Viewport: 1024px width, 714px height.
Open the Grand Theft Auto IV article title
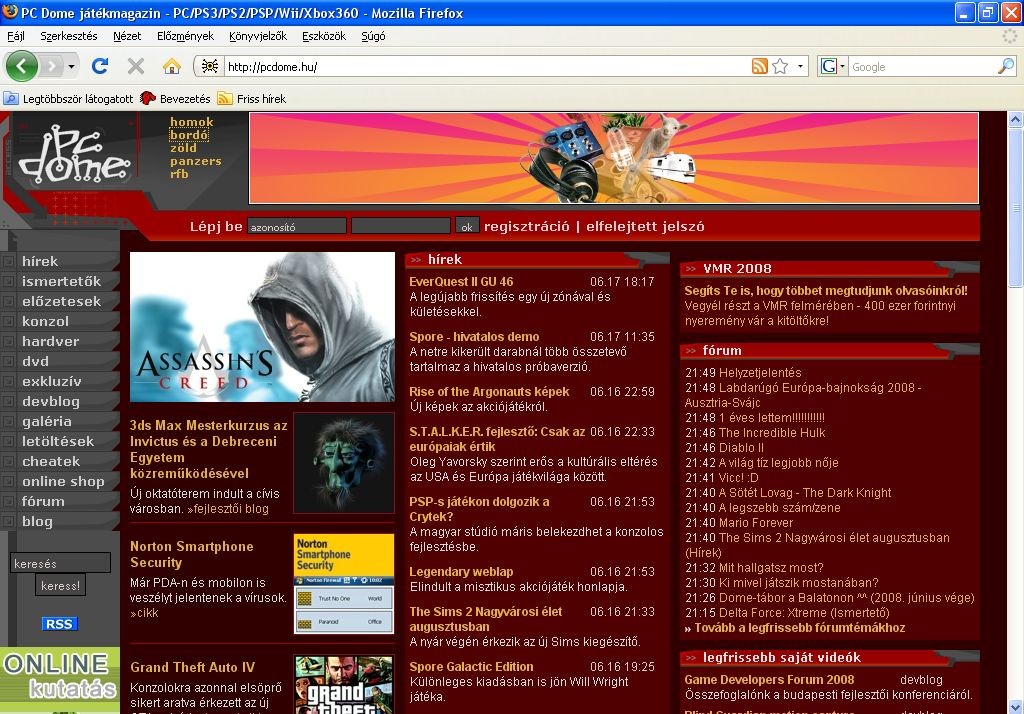point(193,667)
